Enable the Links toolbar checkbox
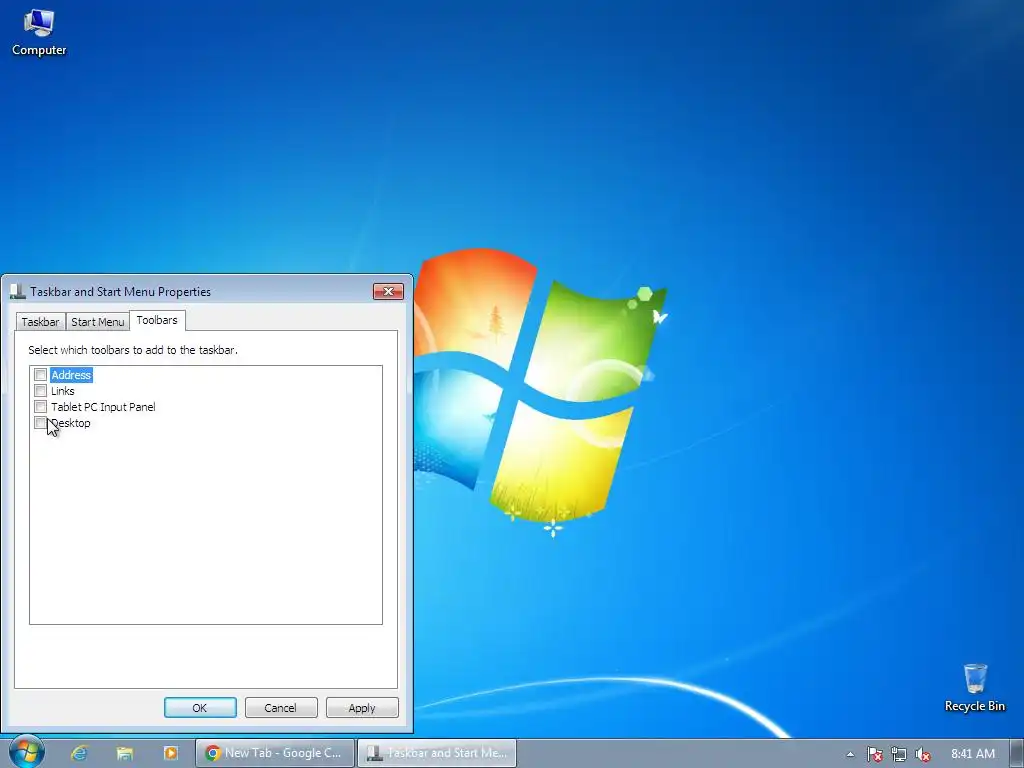1024x768 pixels. point(40,391)
